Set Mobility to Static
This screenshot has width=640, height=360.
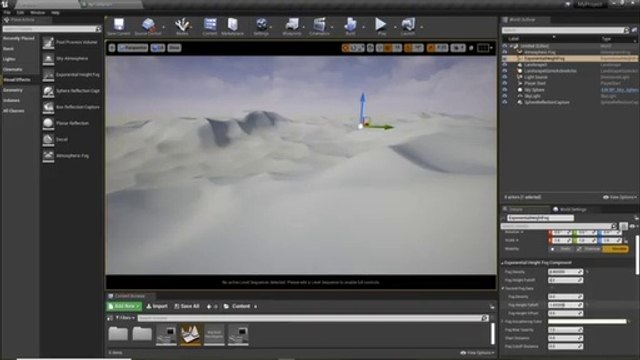(x=562, y=249)
